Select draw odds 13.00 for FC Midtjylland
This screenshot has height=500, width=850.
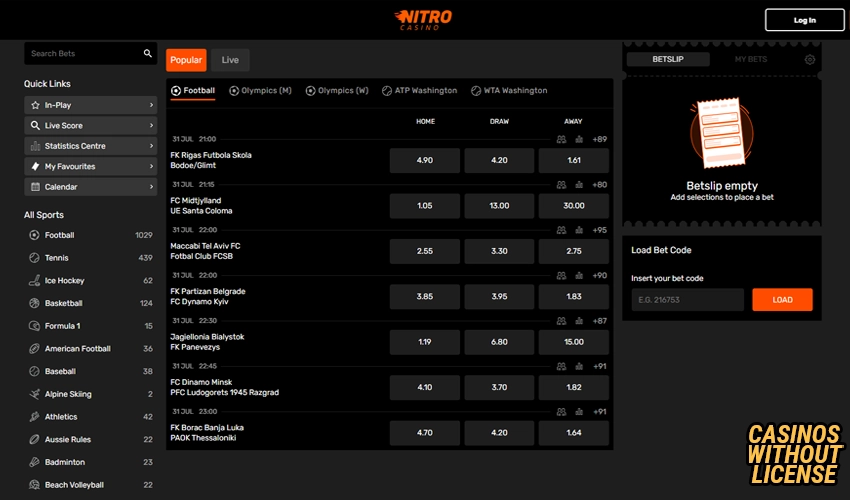(x=499, y=206)
